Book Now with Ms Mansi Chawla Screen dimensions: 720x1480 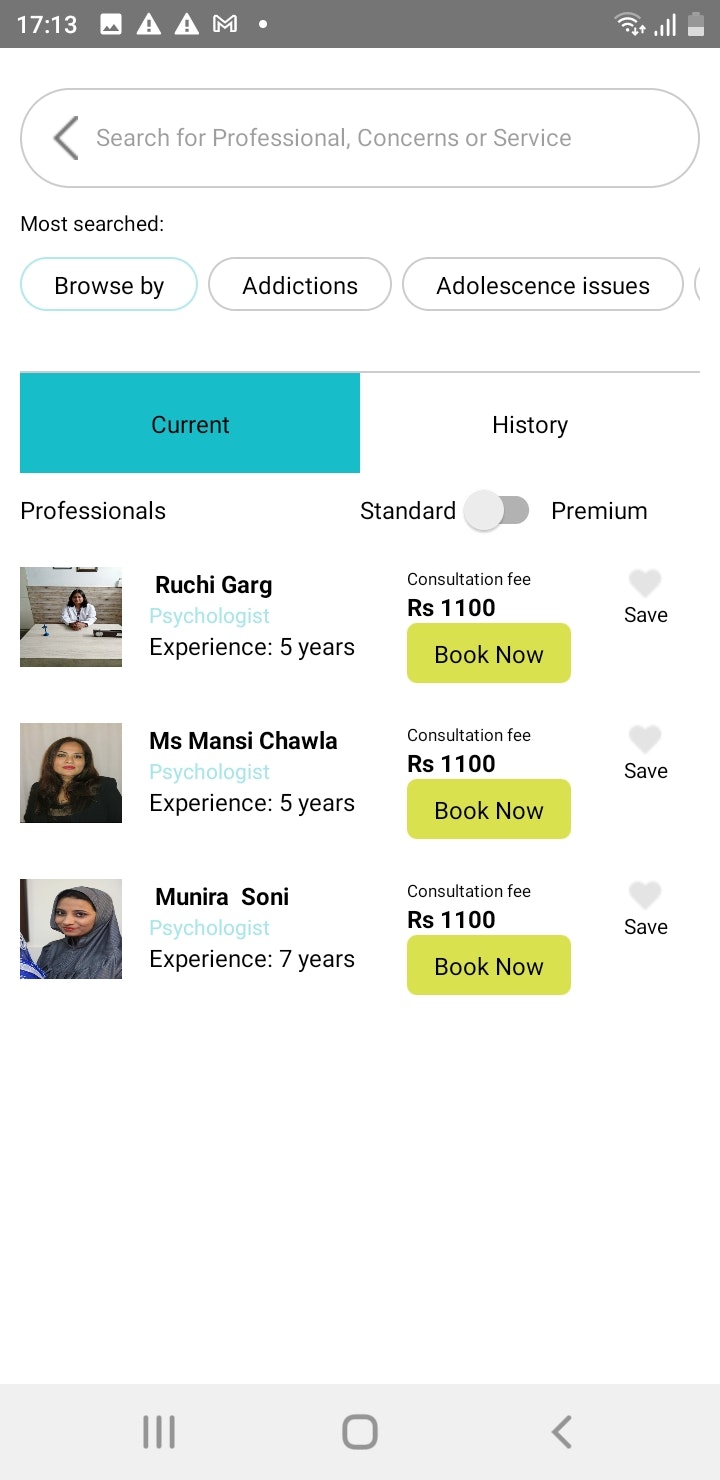click(489, 810)
